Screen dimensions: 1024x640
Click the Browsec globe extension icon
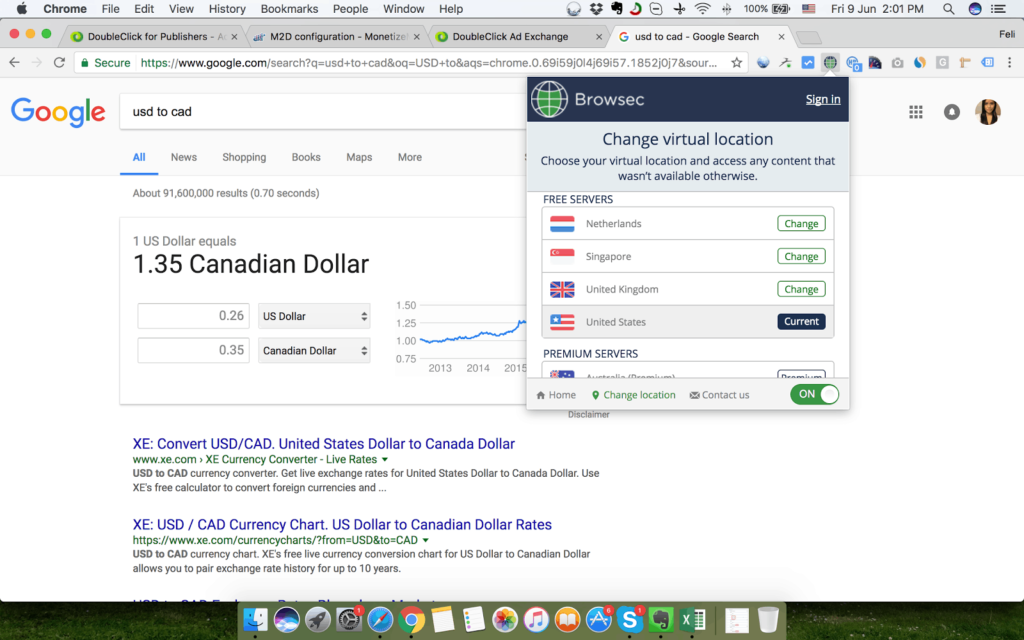(x=830, y=62)
